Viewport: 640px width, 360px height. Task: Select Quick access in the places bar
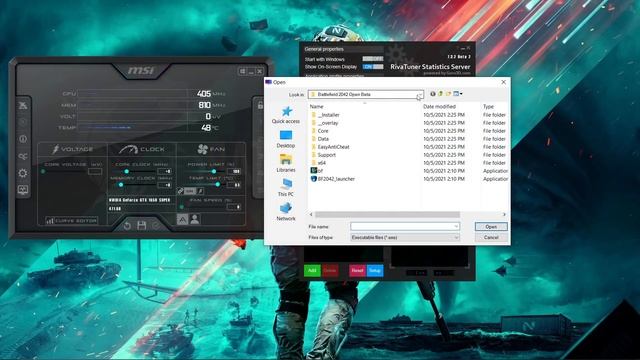coord(286,115)
